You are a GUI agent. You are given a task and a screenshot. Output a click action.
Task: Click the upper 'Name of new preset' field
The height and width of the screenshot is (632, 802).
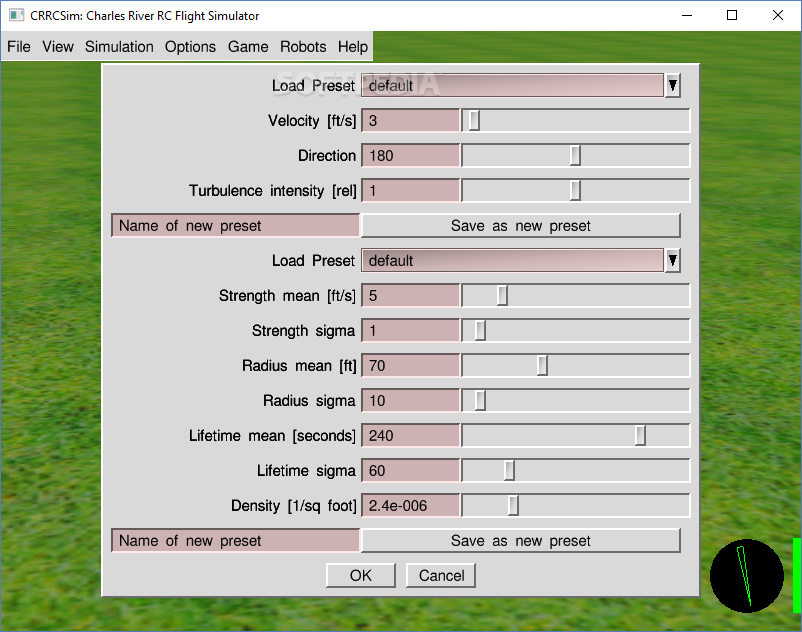coord(236,225)
